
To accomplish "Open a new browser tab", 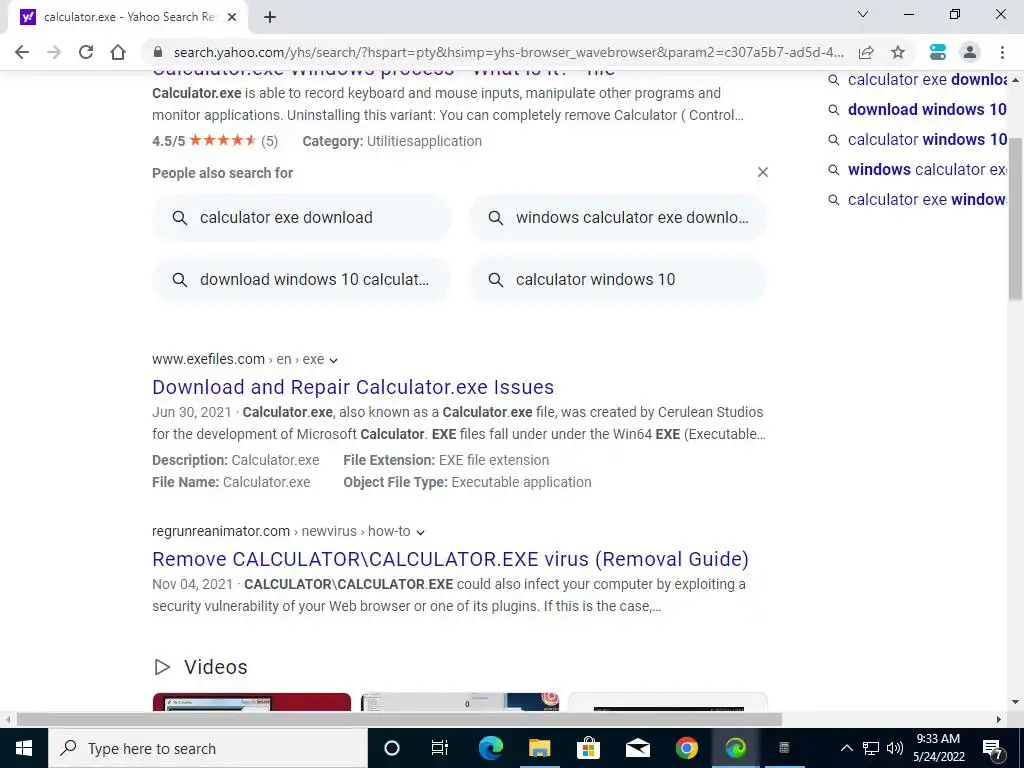I will [x=270, y=17].
